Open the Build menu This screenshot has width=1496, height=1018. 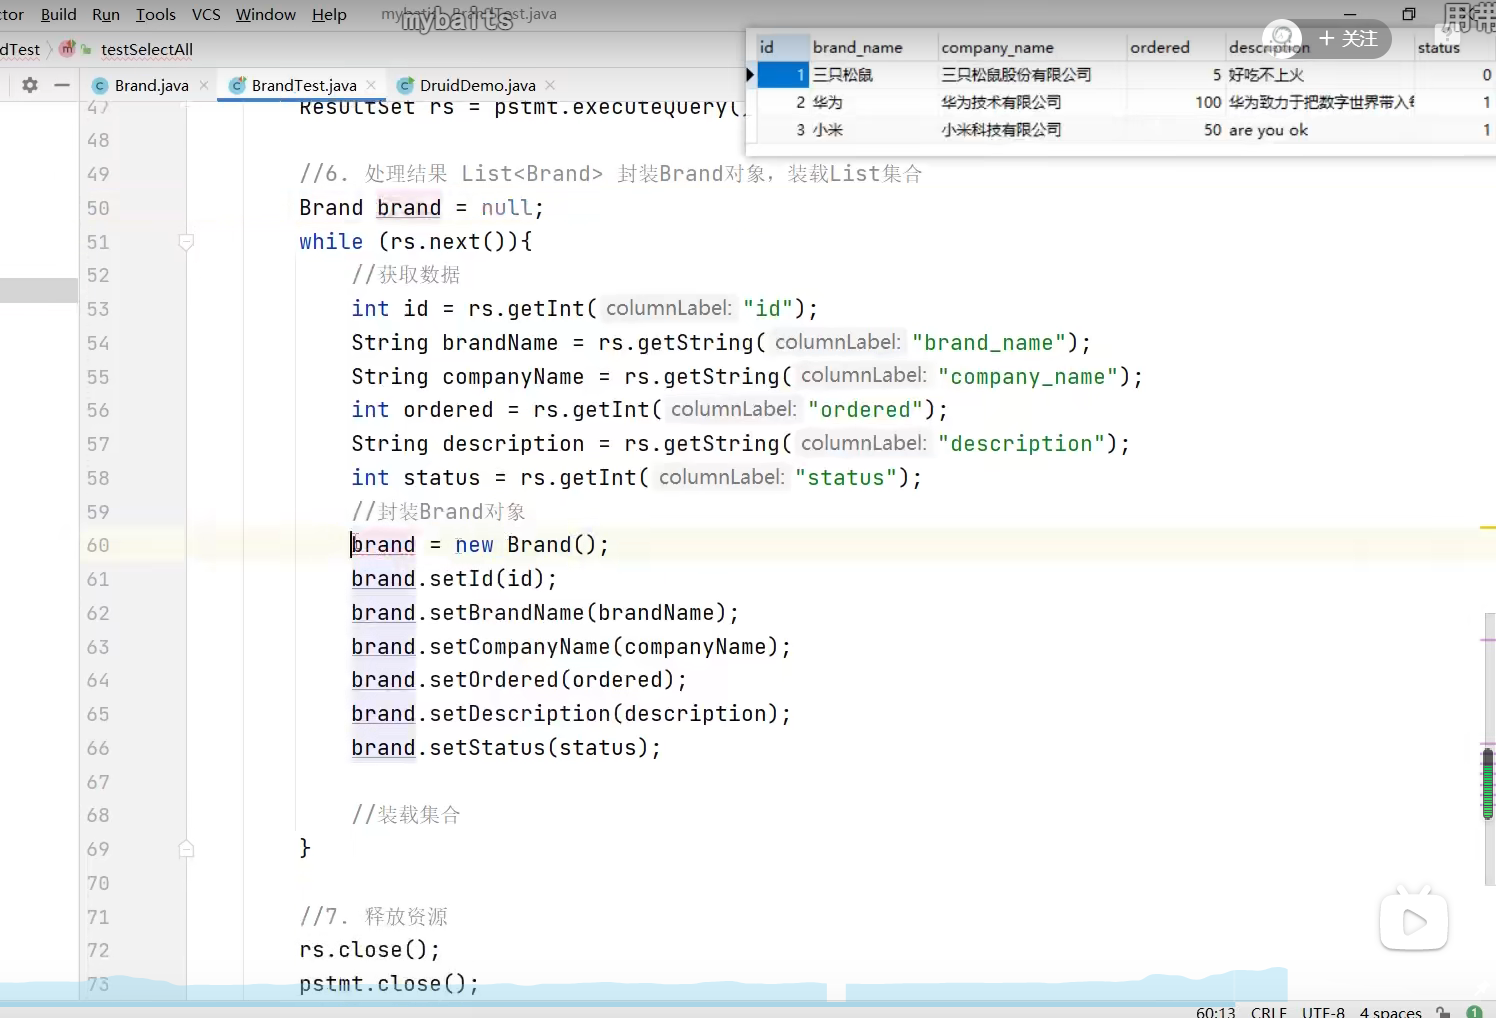[x=59, y=14]
